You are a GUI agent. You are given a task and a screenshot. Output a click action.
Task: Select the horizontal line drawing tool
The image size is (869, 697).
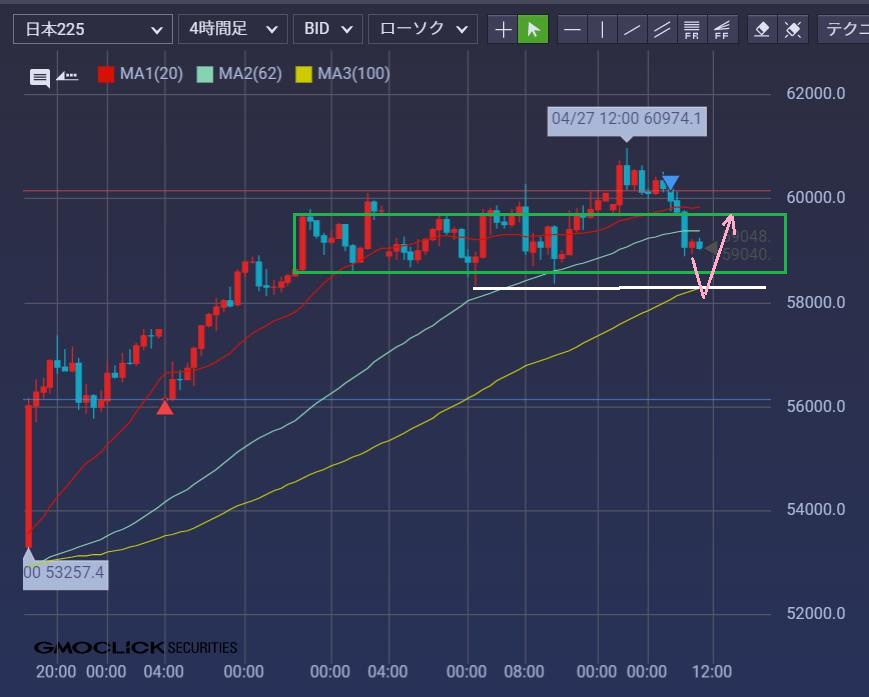[572, 29]
